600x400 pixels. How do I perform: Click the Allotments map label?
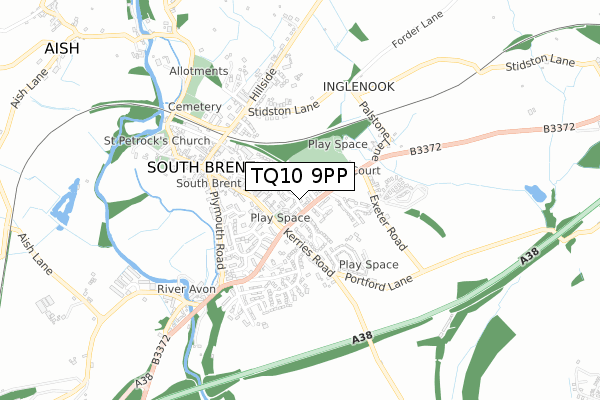click(x=199, y=71)
